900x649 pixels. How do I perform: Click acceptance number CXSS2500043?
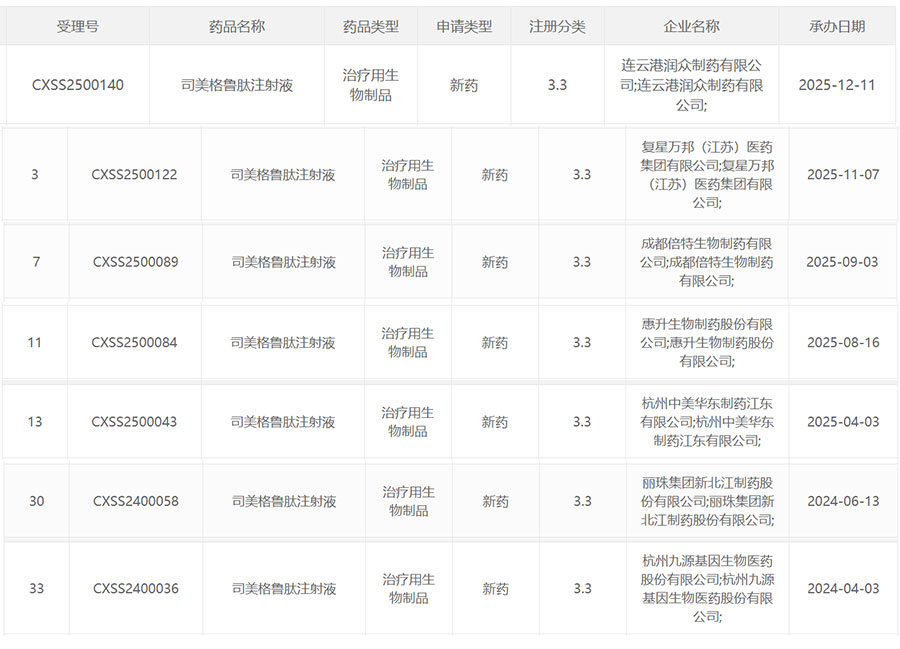(134, 422)
